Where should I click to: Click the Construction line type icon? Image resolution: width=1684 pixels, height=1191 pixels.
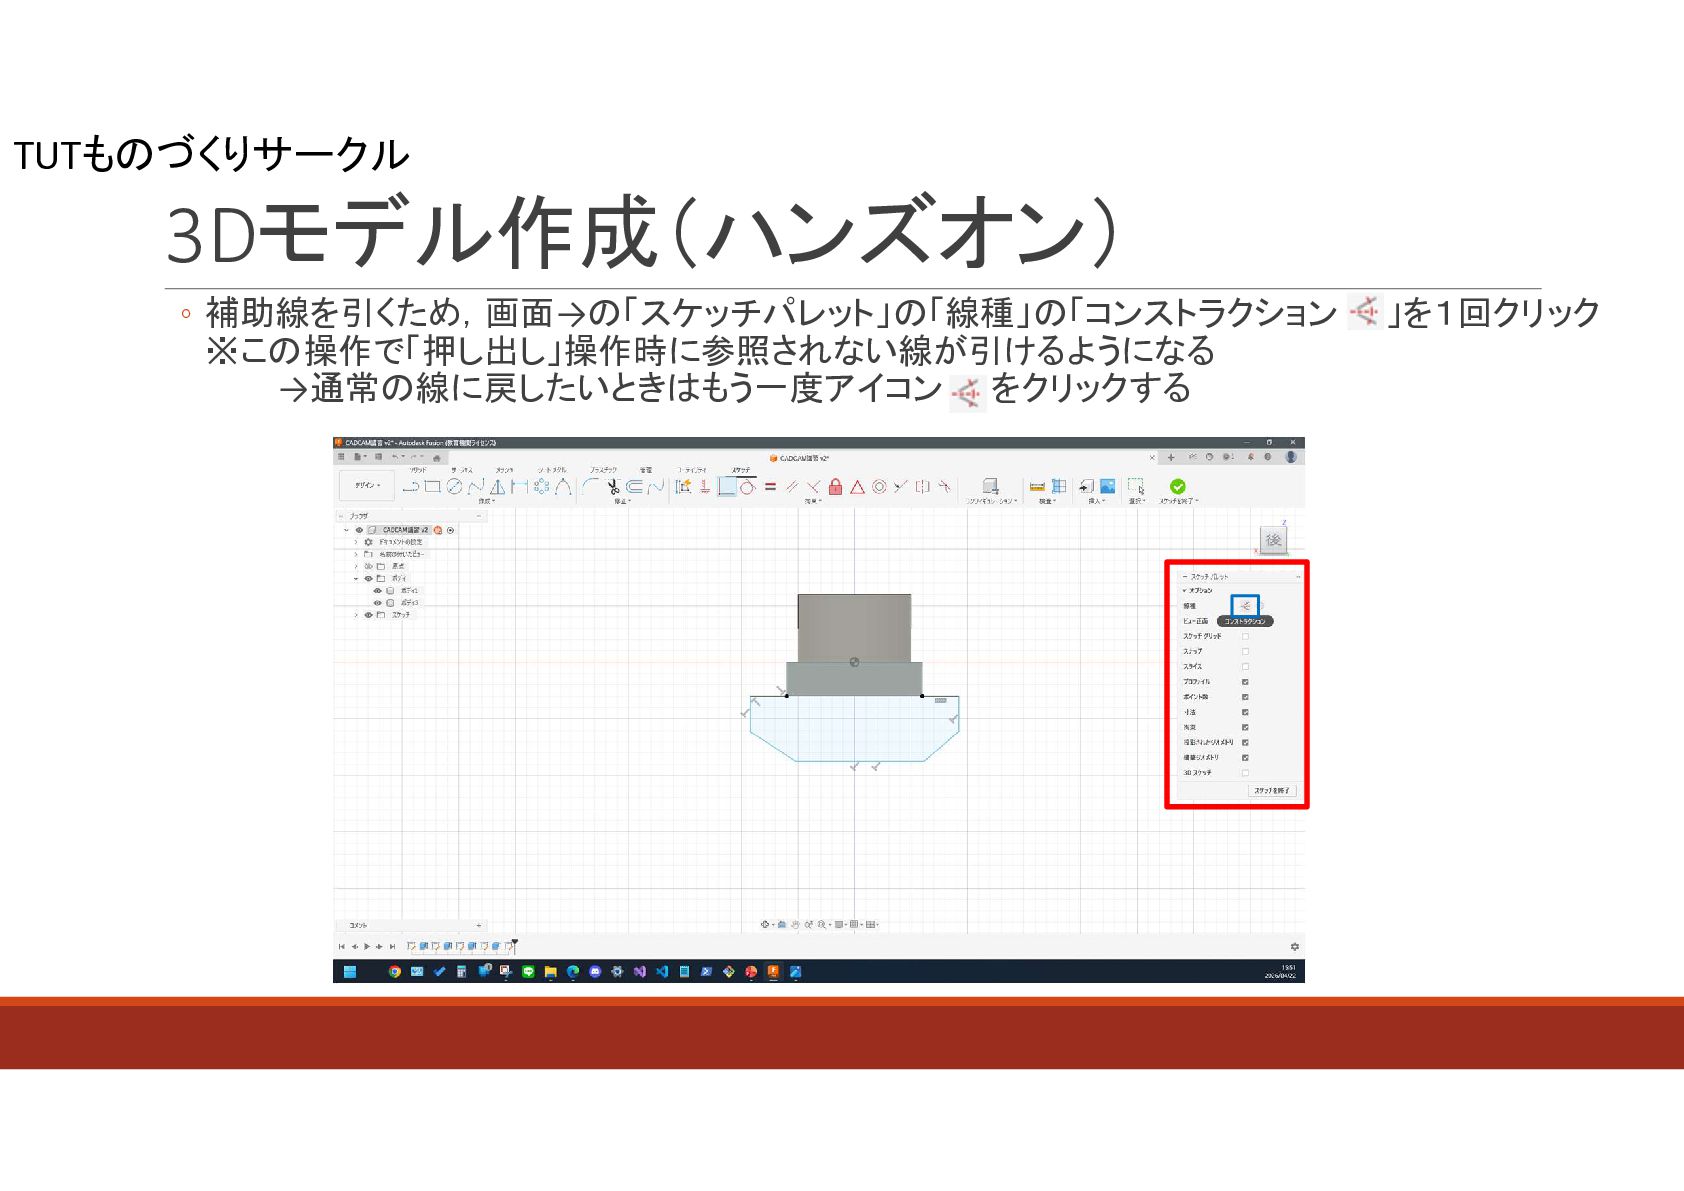pos(1245,605)
